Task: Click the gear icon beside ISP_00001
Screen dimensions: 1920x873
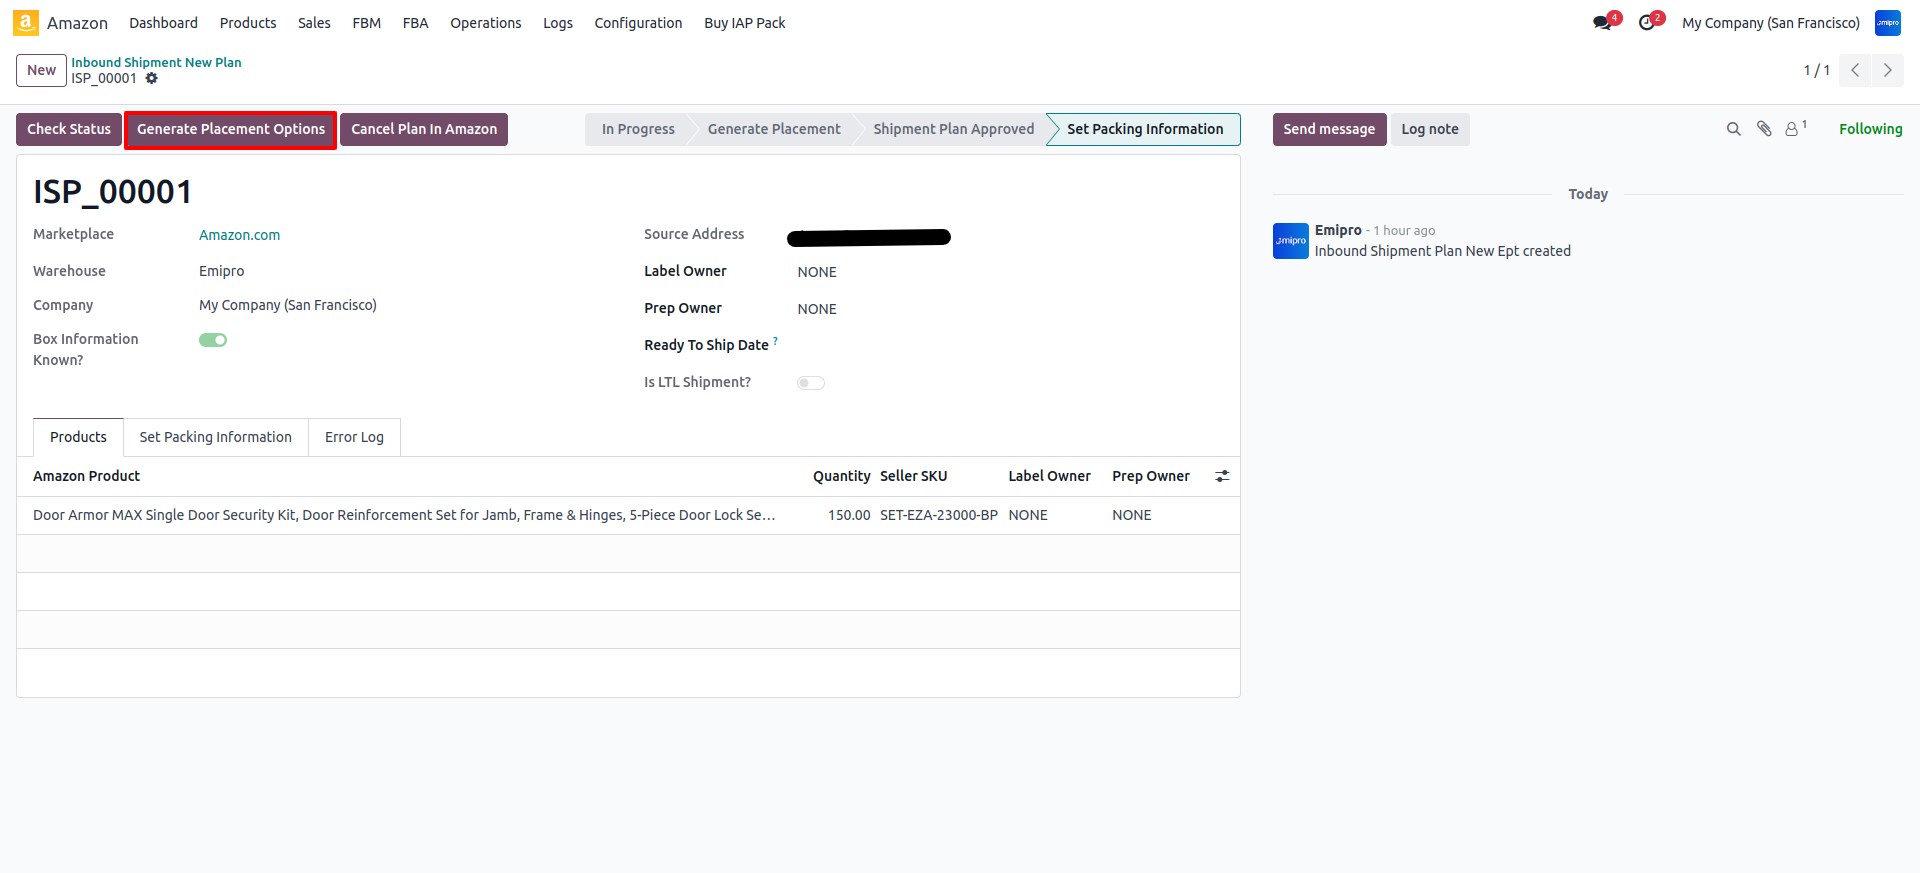Action: 152,78
